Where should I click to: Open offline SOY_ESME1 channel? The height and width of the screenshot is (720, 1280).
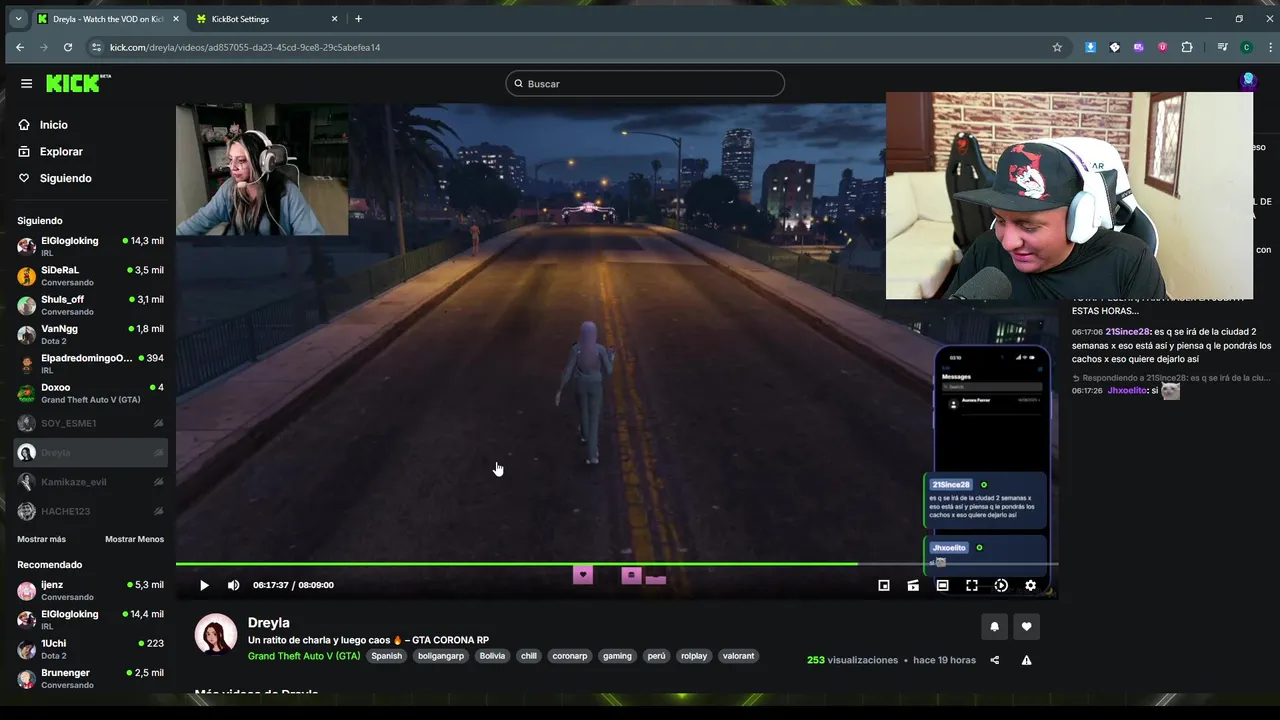[x=90, y=423]
